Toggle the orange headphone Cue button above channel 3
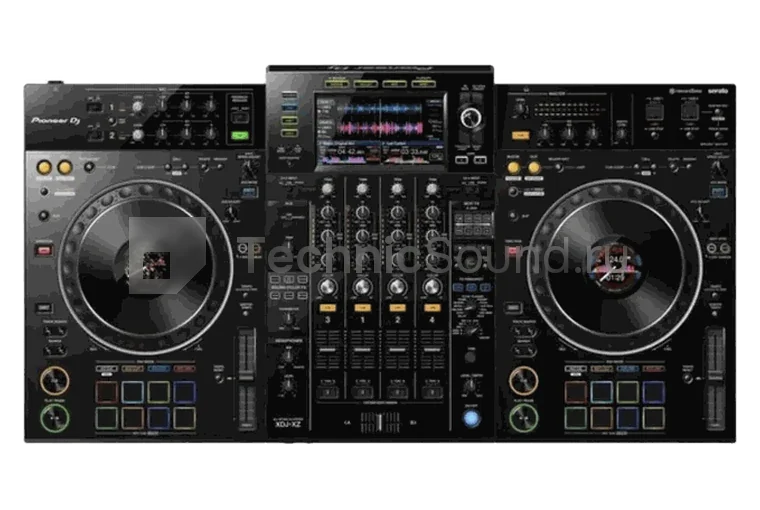The width and height of the screenshot is (760, 510). click(328, 308)
